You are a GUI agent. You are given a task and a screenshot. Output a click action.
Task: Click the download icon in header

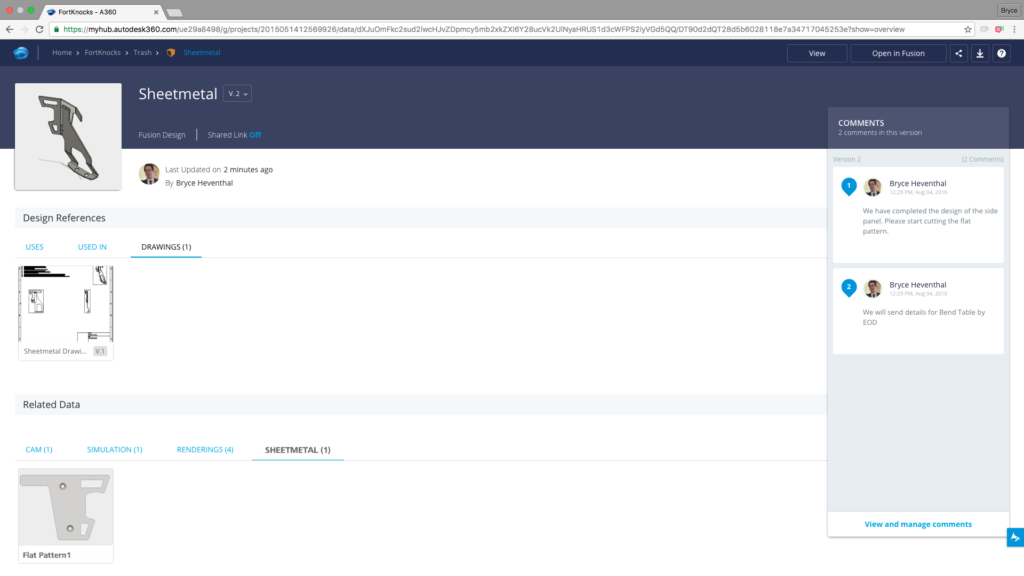point(980,54)
